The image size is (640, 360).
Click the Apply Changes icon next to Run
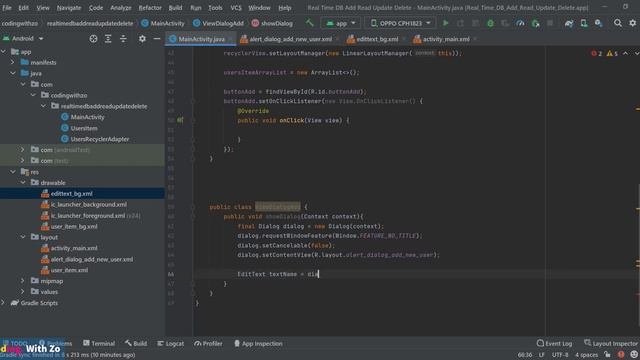click(460, 23)
